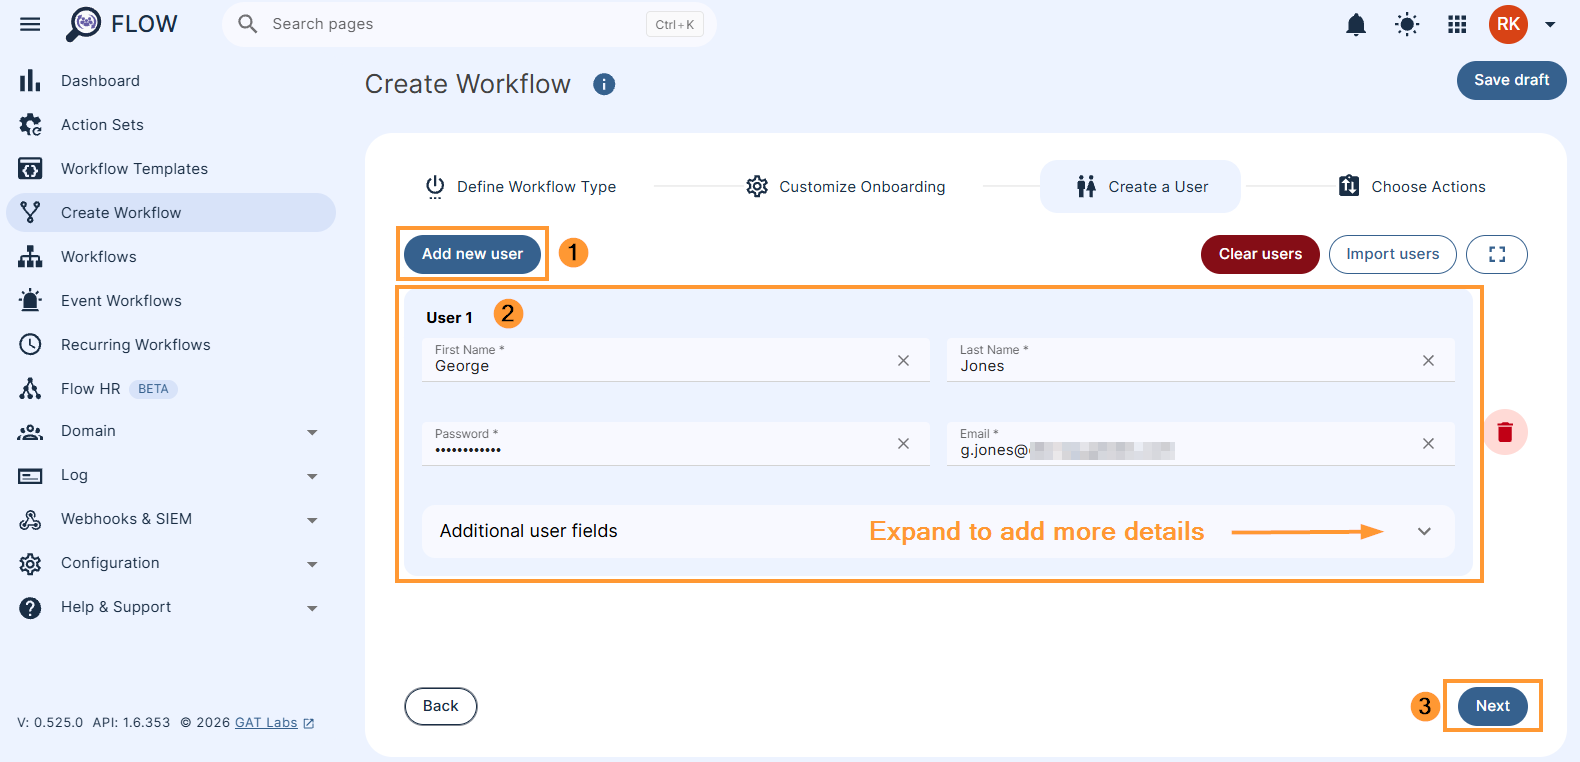Click the info icon beside Create Workflow
The width and height of the screenshot is (1580, 762).
tap(604, 85)
